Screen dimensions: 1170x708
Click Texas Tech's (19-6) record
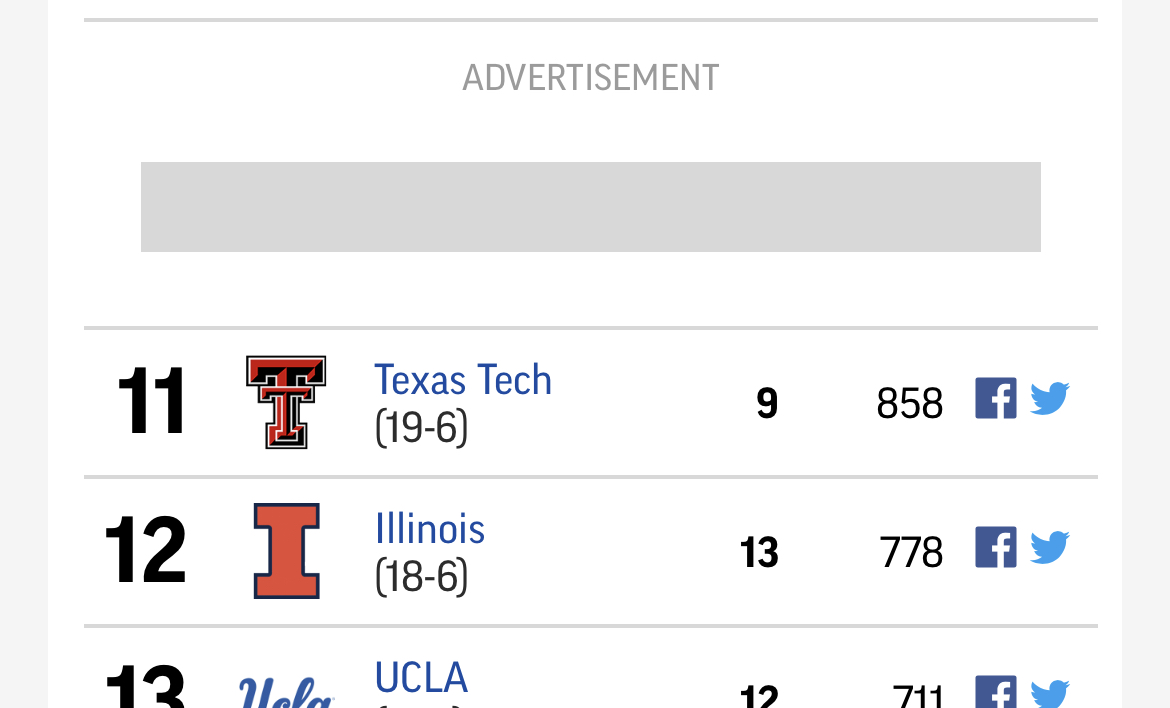tap(421, 428)
